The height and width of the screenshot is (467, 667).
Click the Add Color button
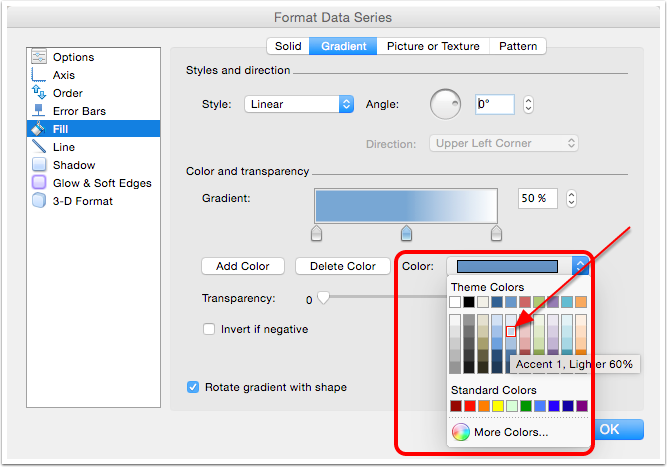click(243, 266)
